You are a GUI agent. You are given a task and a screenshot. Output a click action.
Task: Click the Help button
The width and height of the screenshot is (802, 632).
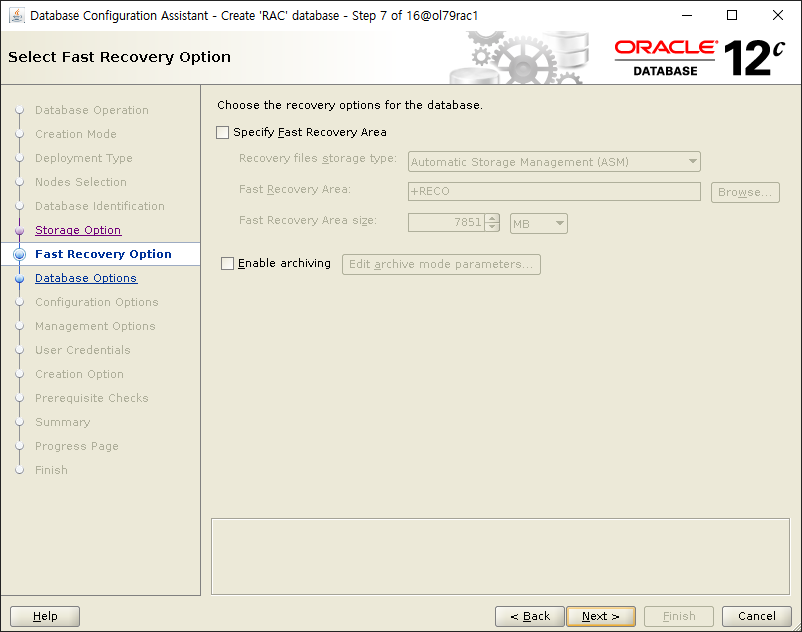[45, 616]
